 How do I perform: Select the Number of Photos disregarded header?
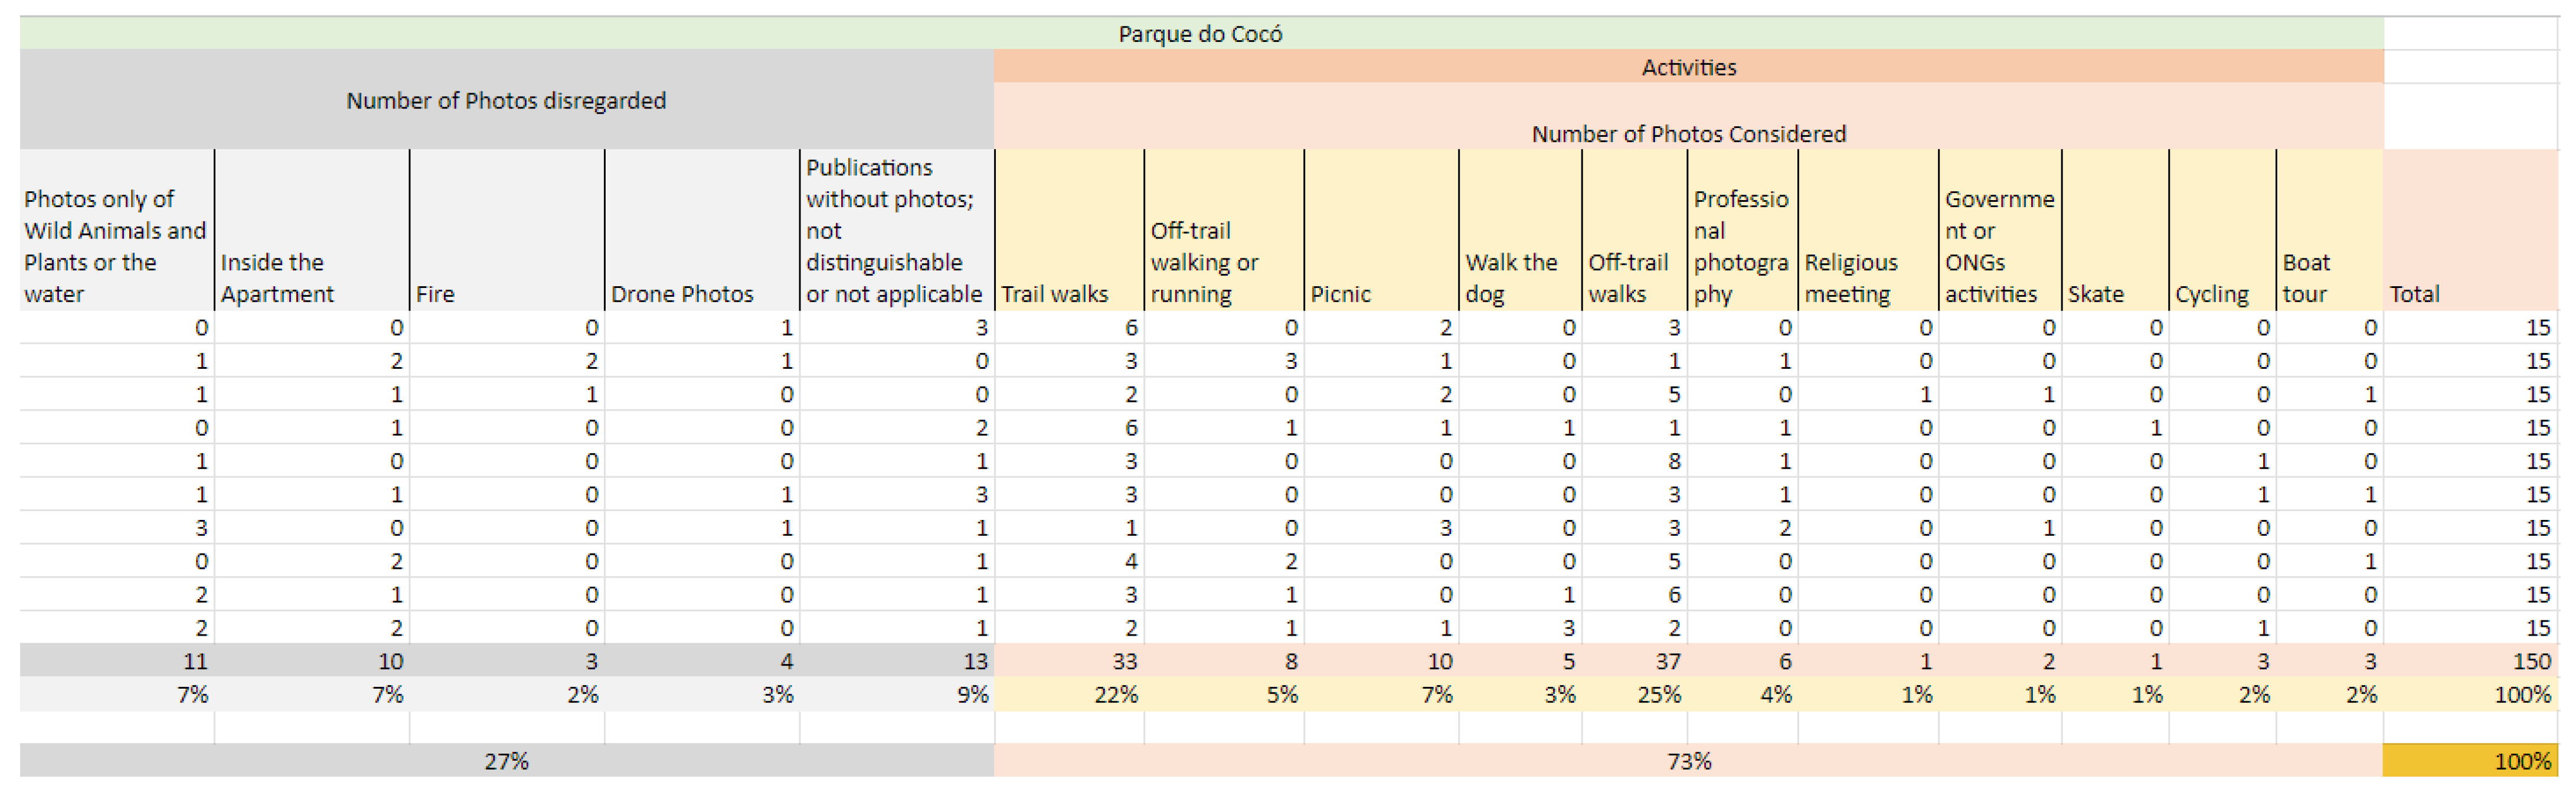506,100
